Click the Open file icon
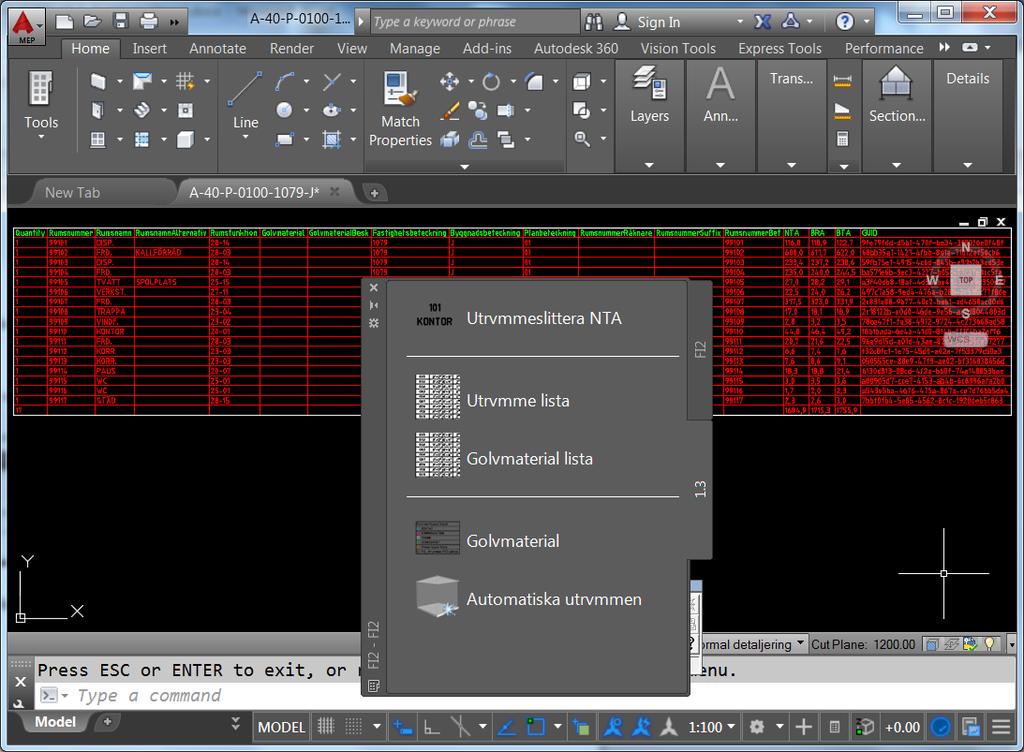This screenshot has height=752, width=1024. point(93,22)
